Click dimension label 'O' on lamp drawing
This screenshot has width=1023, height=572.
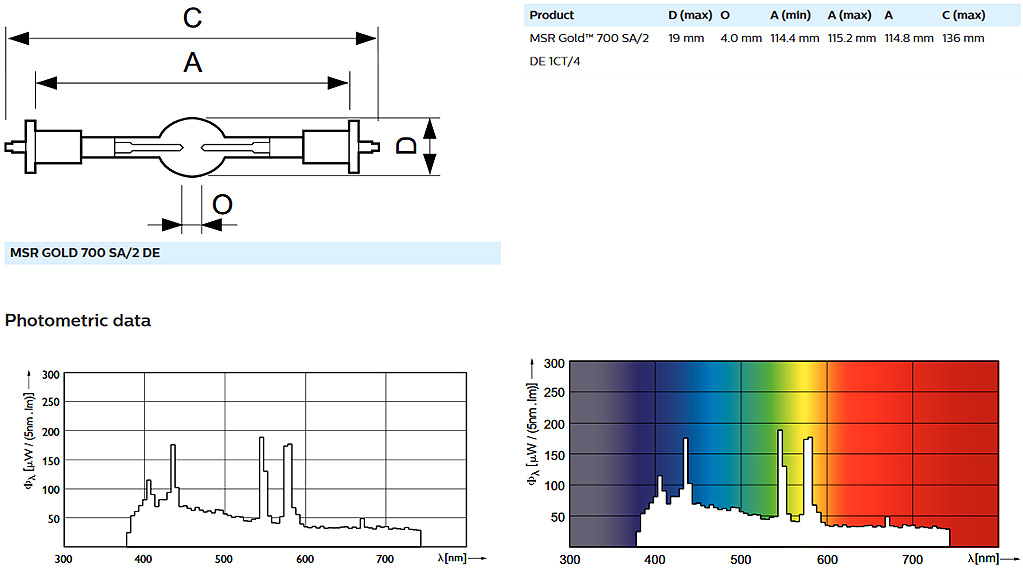pos(222,205)
